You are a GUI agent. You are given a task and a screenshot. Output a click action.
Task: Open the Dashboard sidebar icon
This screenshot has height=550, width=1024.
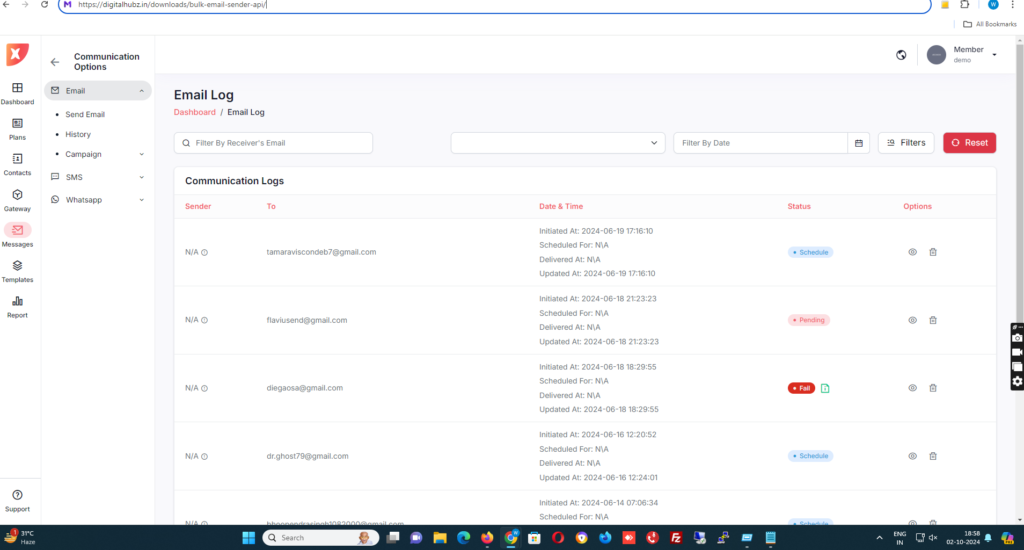(17, 88)
